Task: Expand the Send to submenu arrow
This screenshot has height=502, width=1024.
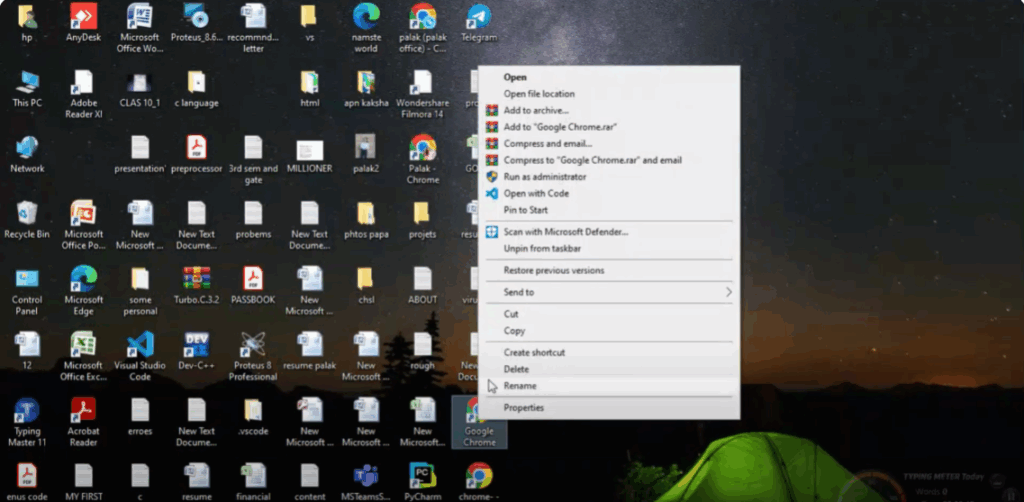Action: [x=729, y=292]
